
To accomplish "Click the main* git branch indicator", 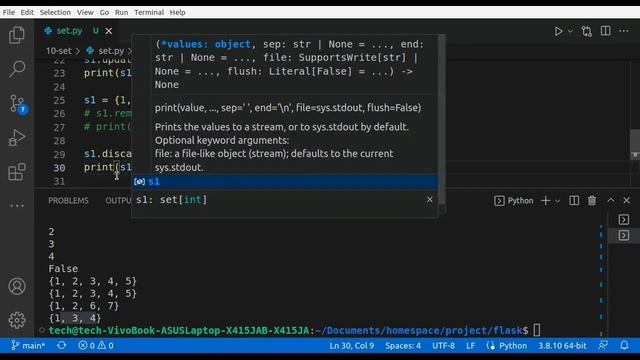I will pos(28,346).
